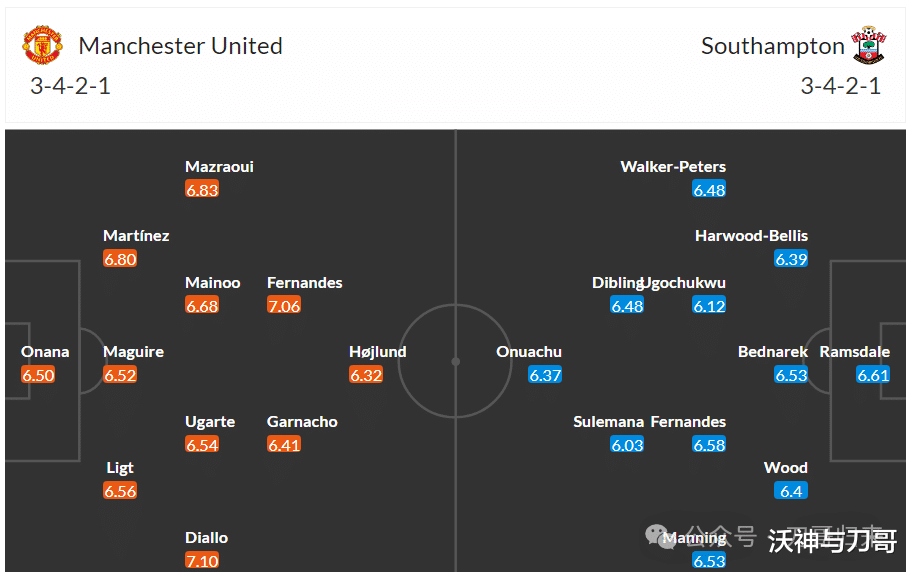
Task: Click goalkeeper Onana's name
Action: click(45, 351)
